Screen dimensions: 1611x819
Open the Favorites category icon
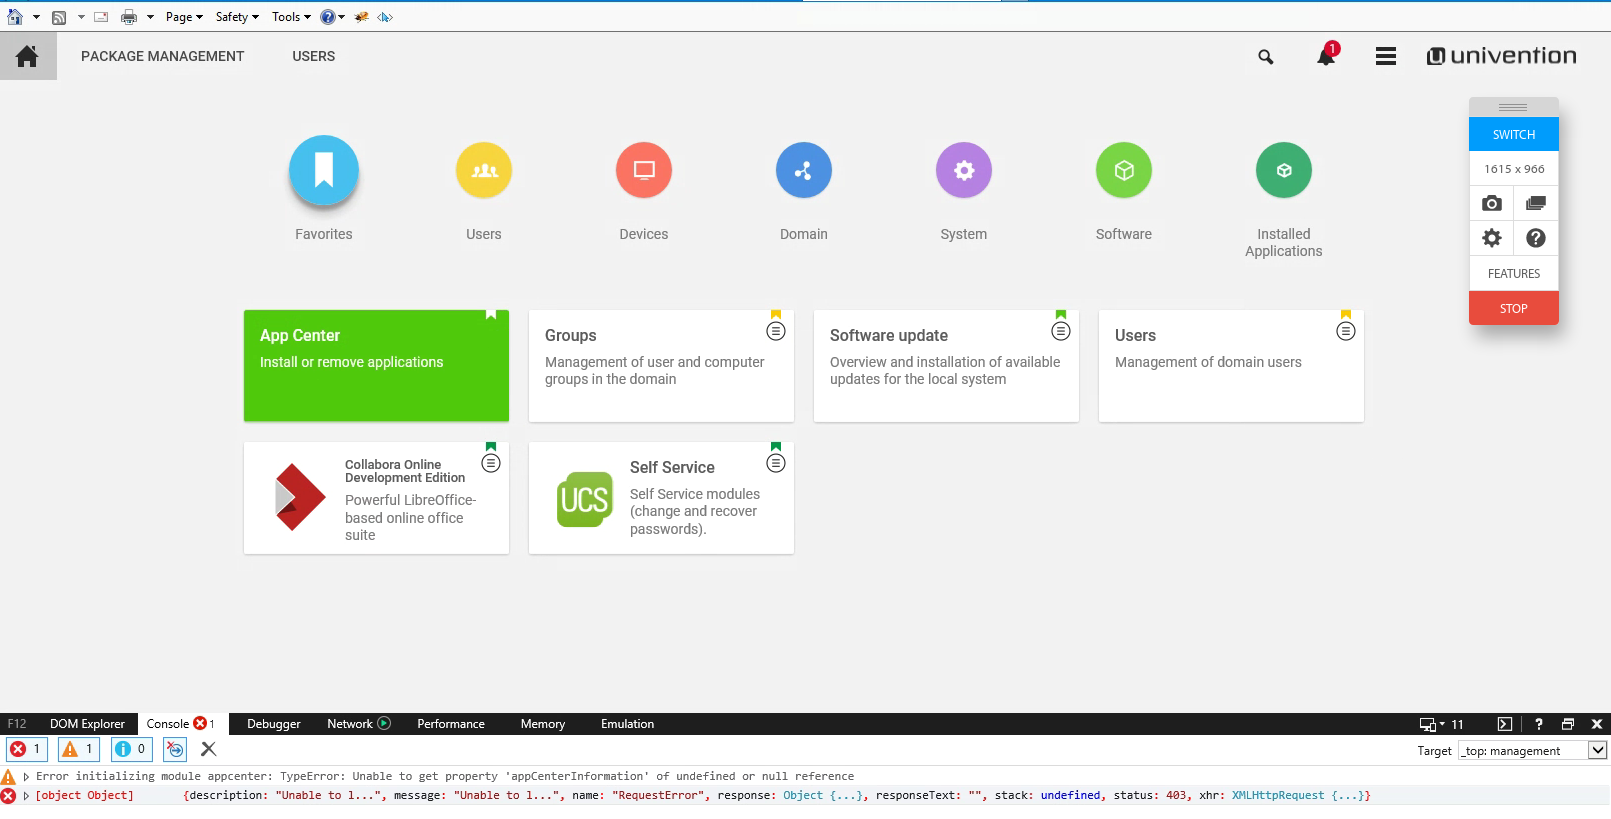point(323,170)
